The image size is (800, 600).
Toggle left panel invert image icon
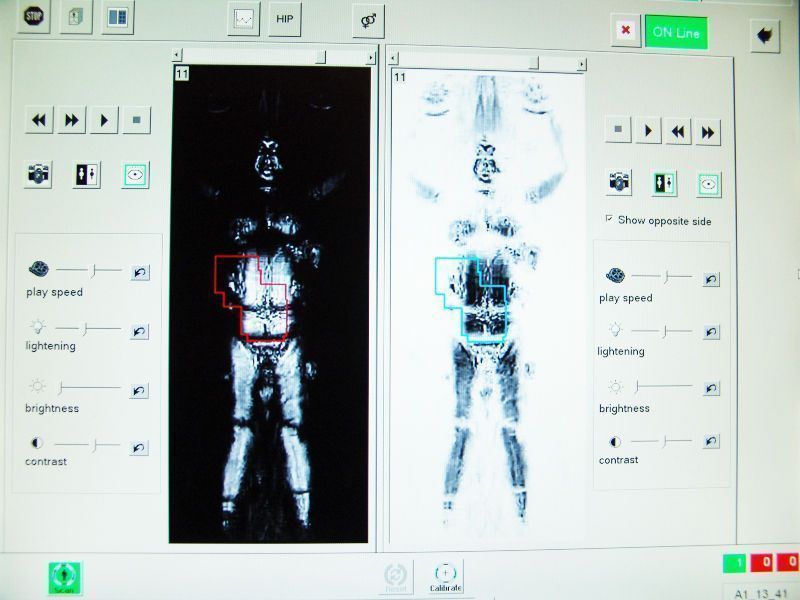(x=86, y=175)
